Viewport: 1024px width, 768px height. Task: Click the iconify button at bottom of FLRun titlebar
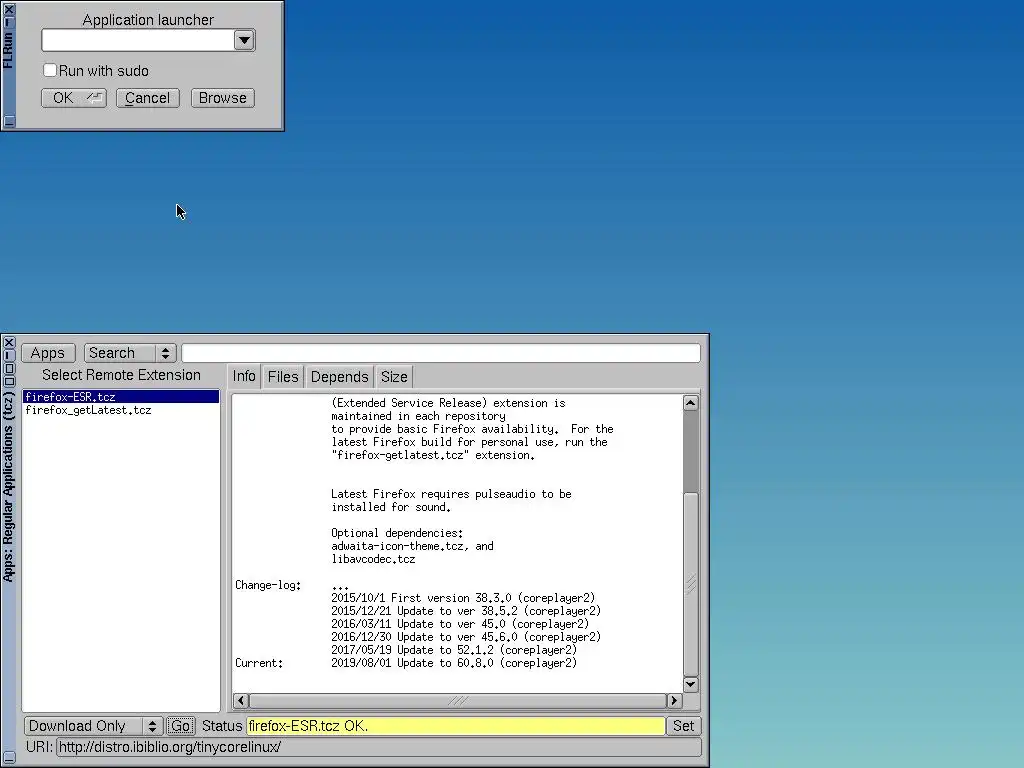coord(9,121)
